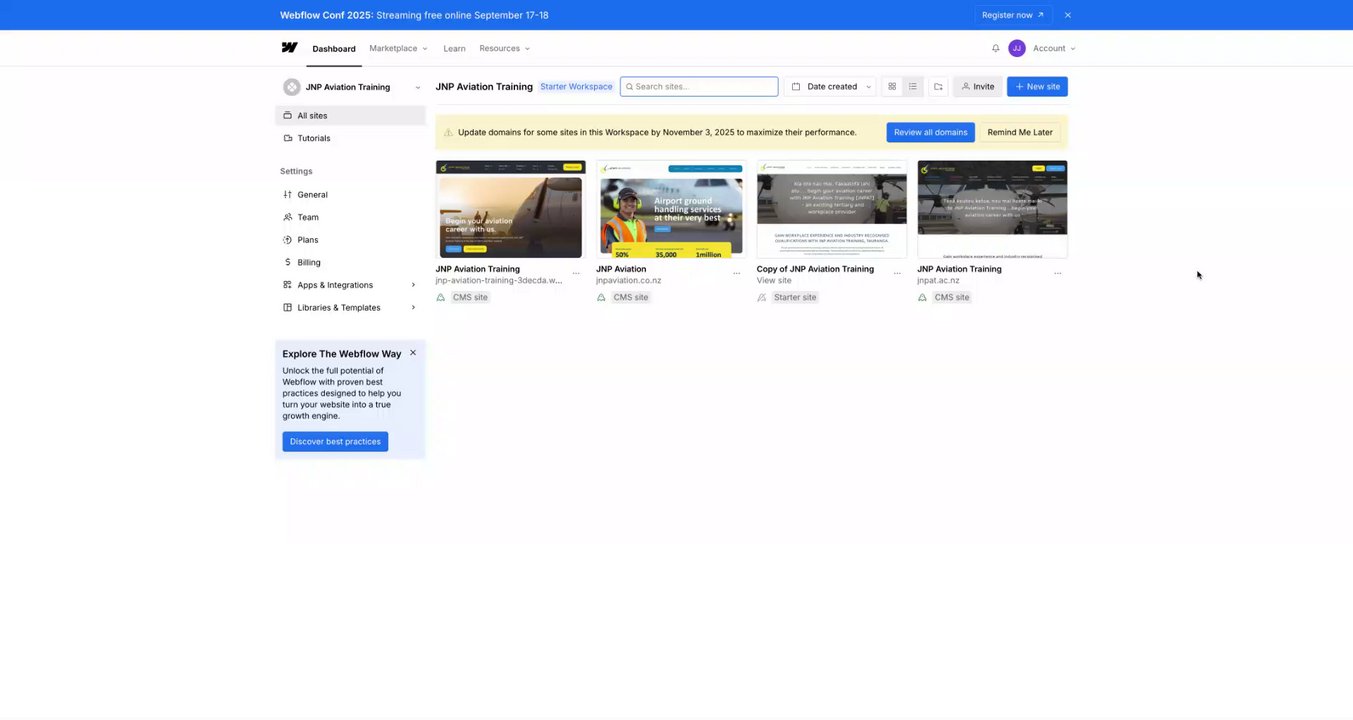Click Discover best practices
The width and height of the screenshot is (1353, 720).
click(335, 442)
